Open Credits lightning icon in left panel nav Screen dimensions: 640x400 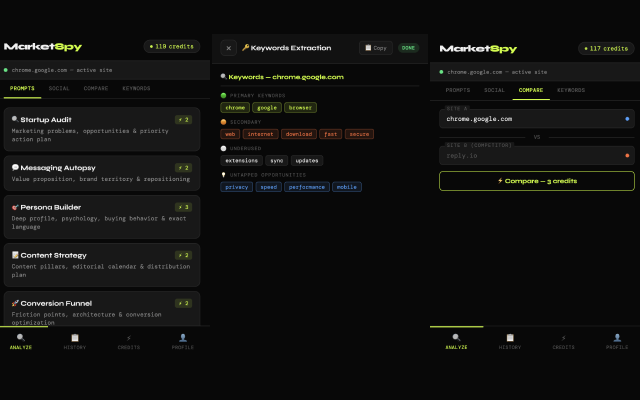[x=129, y=338]
